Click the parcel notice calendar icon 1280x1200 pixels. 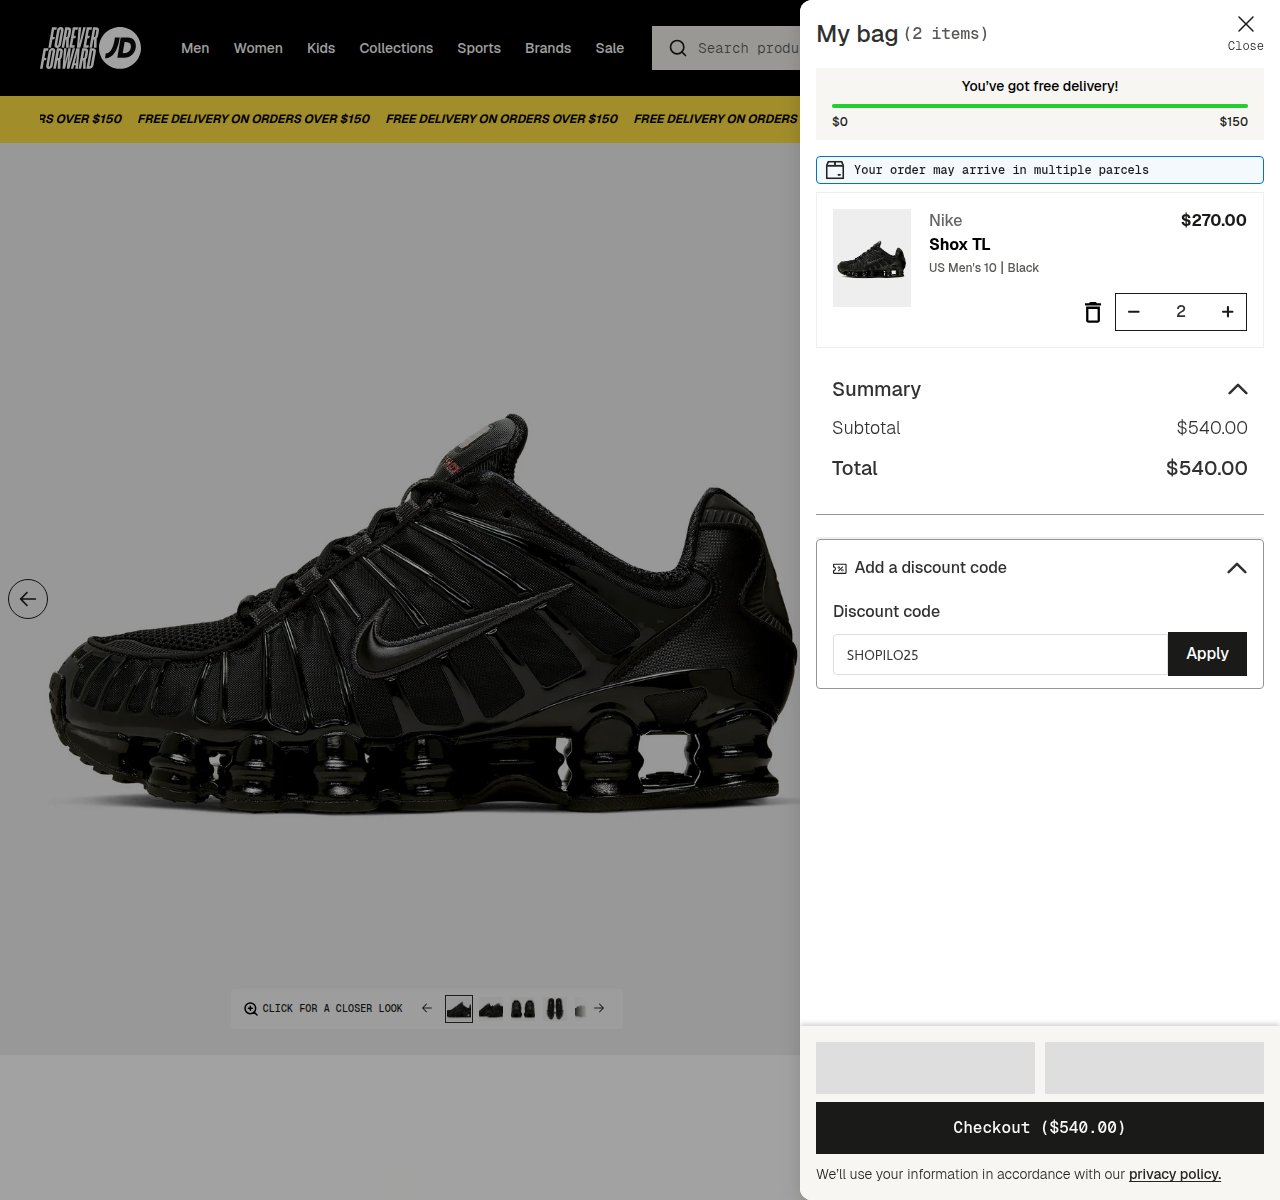click(835, 170)
